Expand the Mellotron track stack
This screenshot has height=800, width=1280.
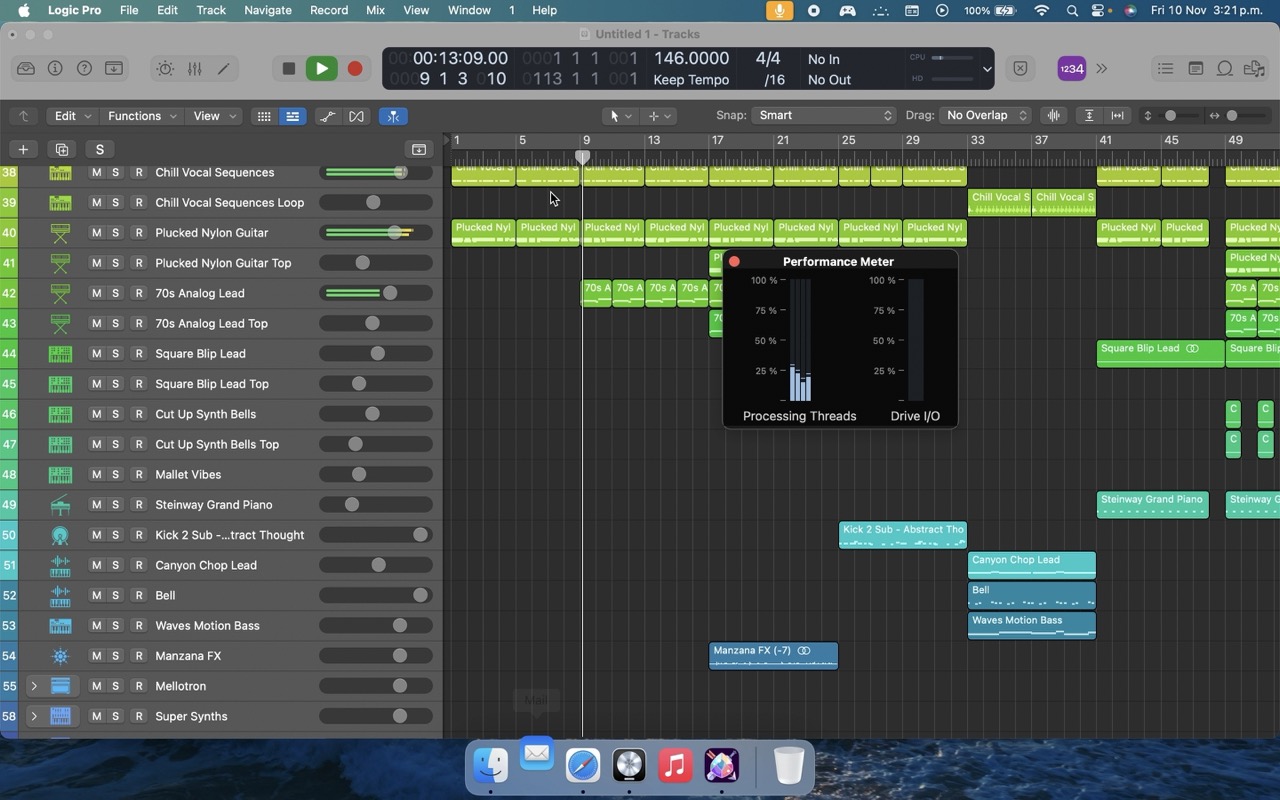pyautogui.click(x=35, y=686)
